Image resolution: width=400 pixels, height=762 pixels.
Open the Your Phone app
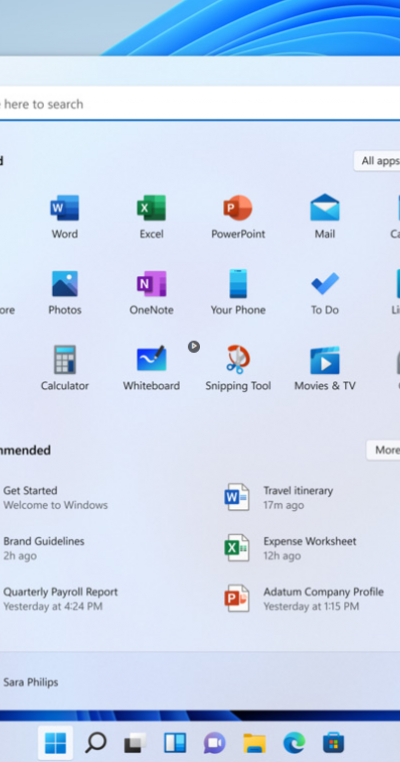(238, 293)
